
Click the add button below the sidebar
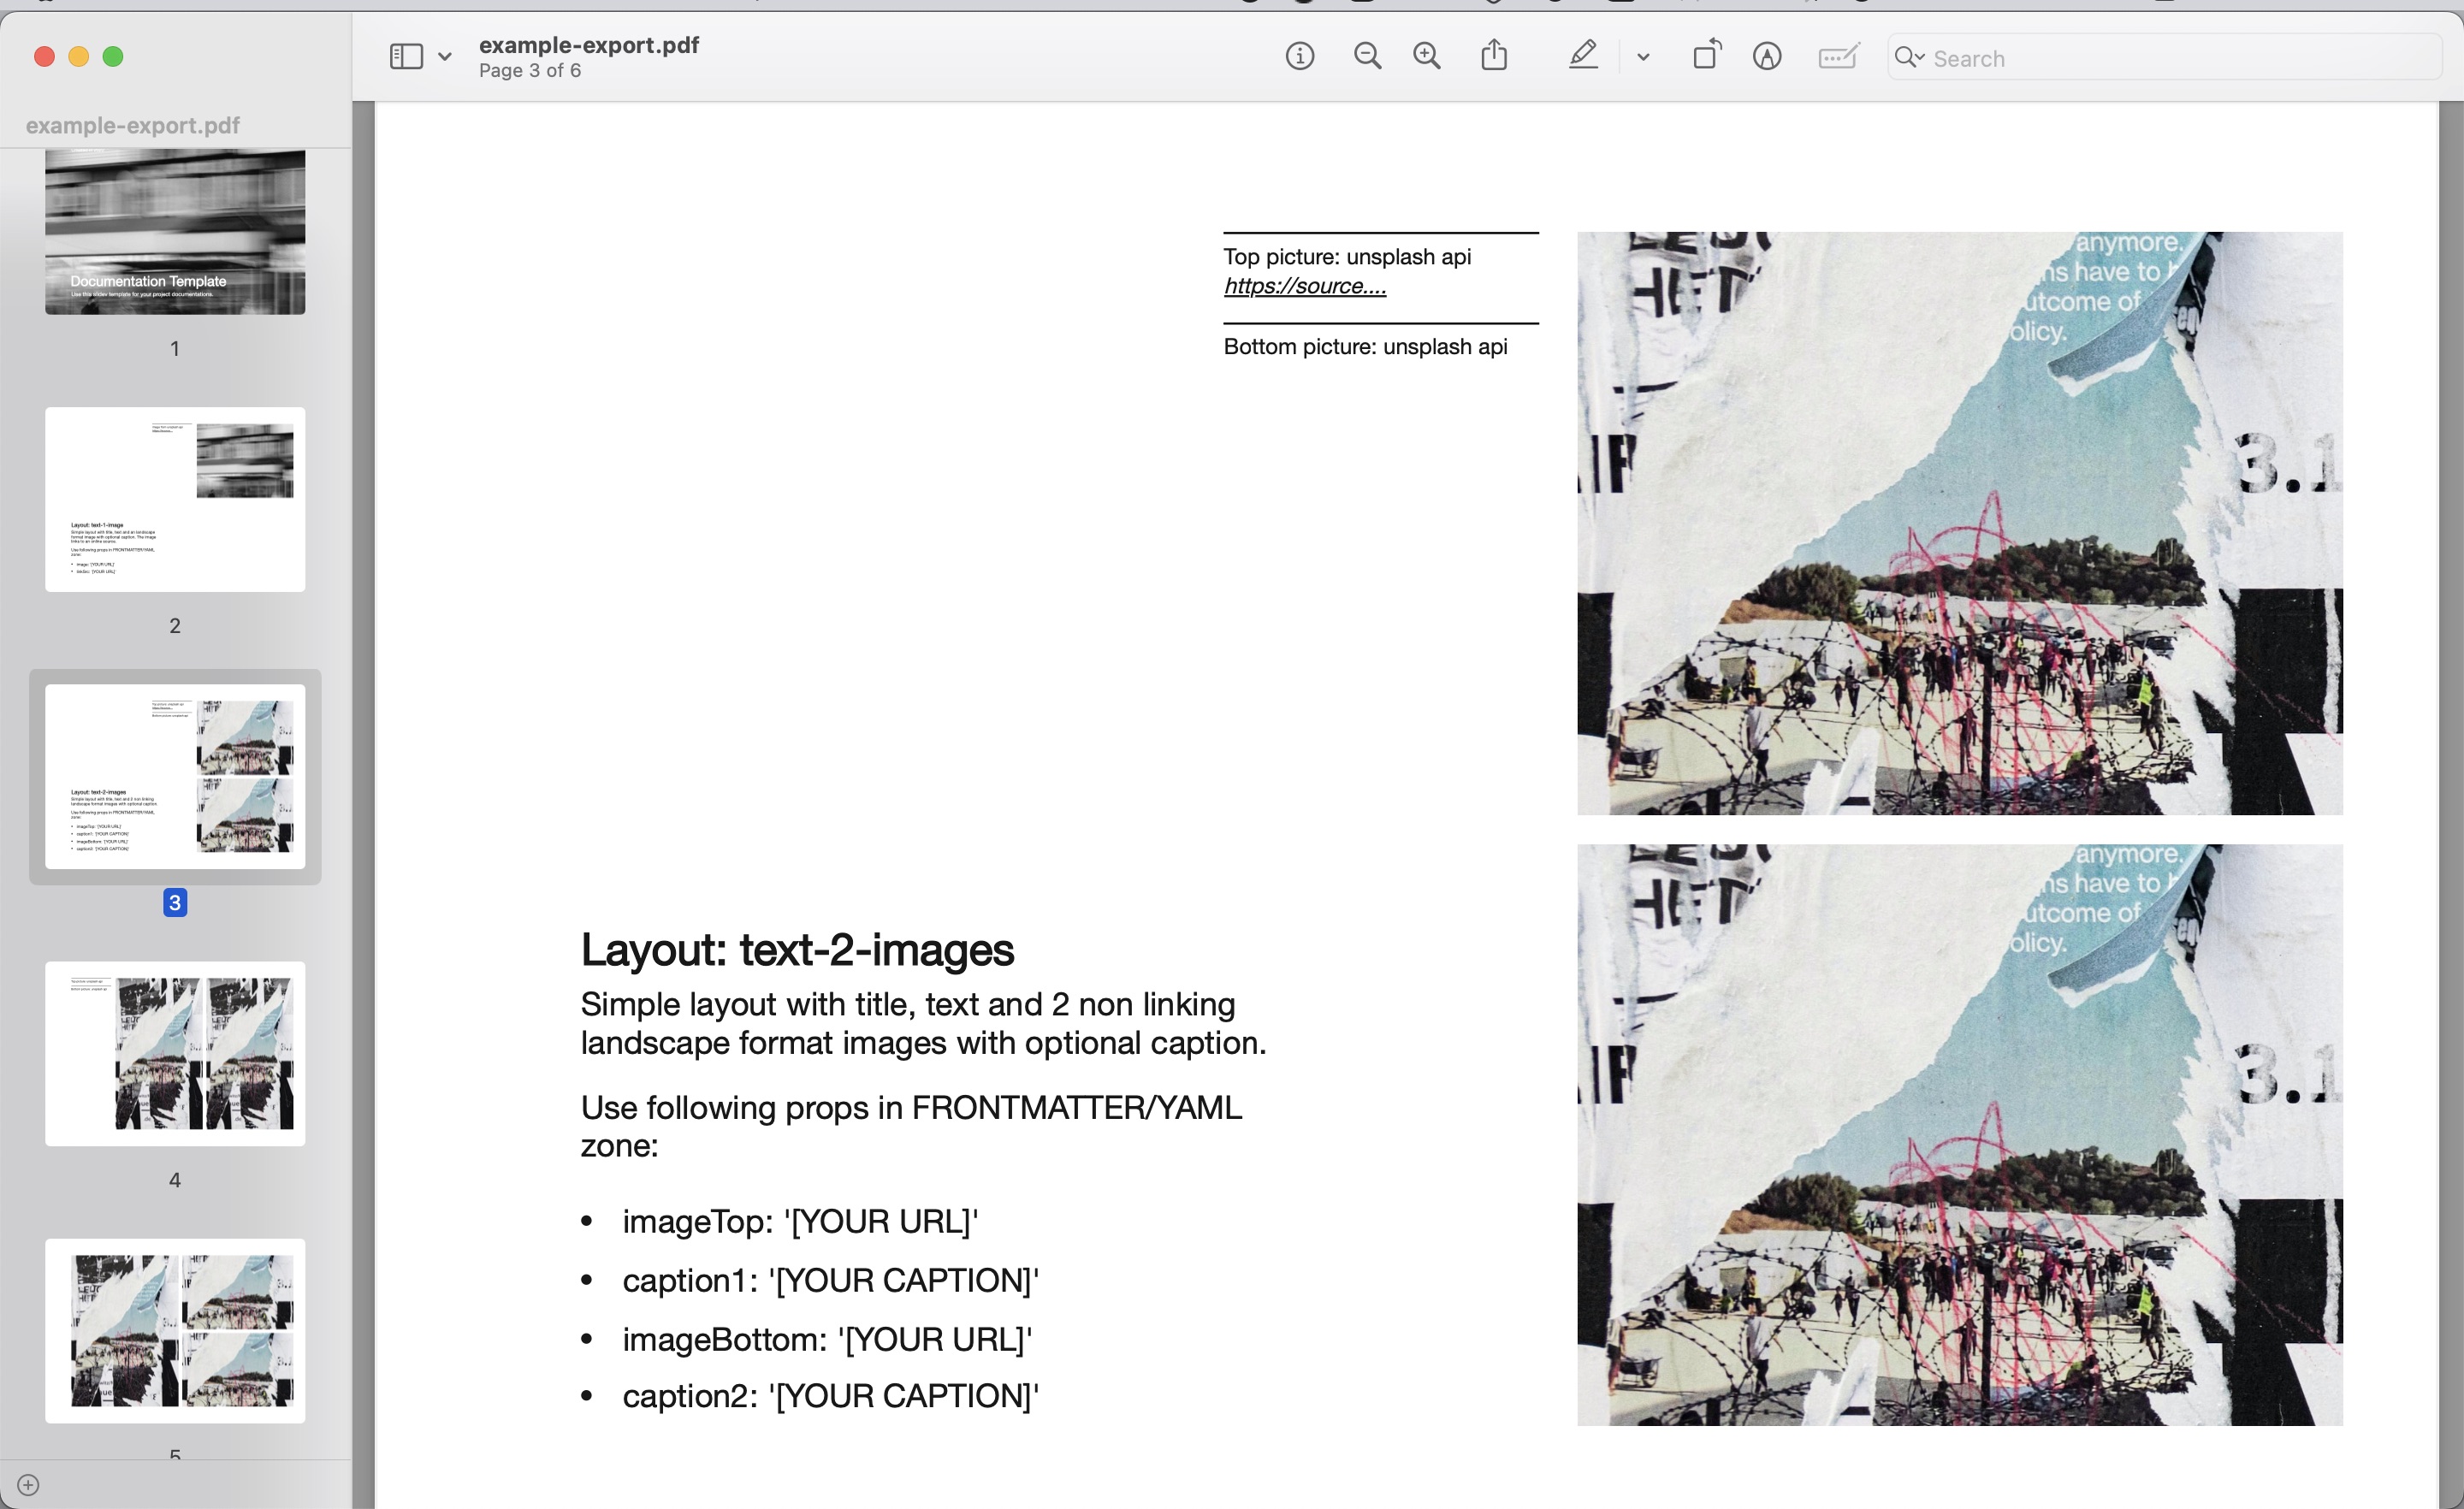coord(27,1484)
